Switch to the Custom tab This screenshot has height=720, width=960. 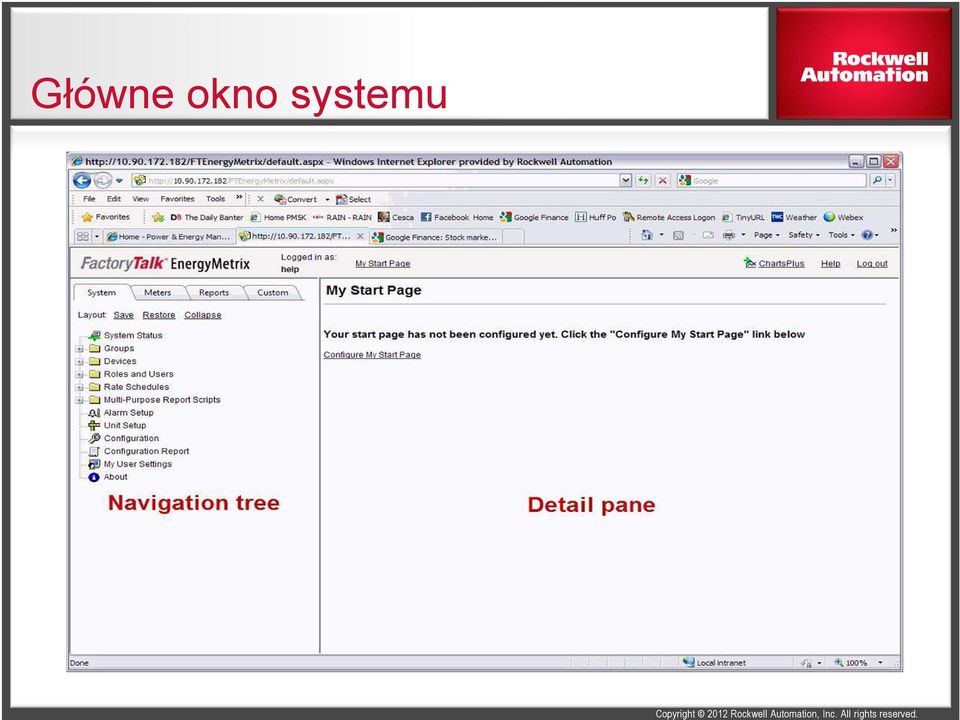click(272, 293)
